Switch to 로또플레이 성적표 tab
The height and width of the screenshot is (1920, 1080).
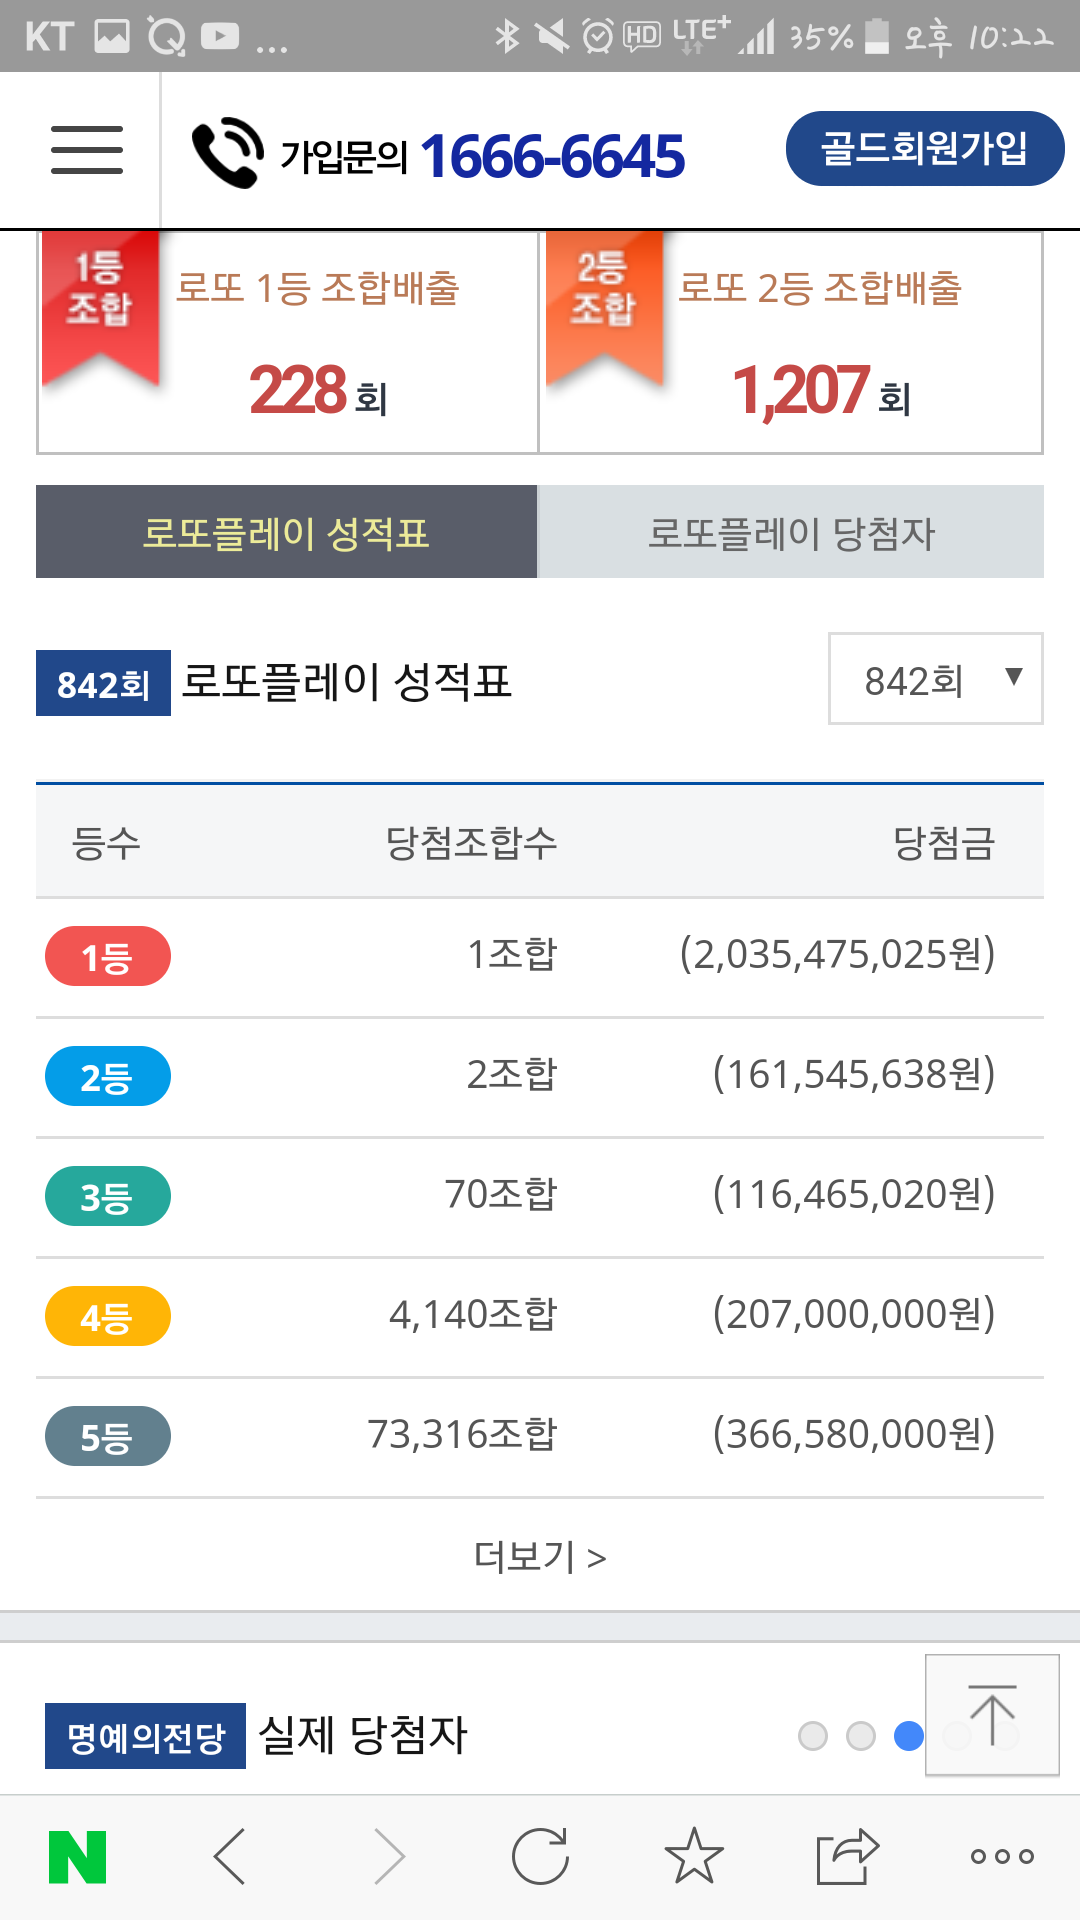pyautogui.click(x=286, y=532)
